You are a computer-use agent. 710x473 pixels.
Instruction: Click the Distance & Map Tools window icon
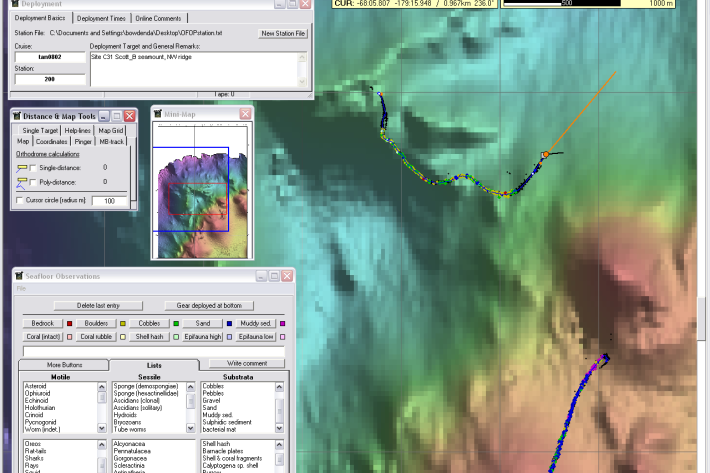coord(17,116)
